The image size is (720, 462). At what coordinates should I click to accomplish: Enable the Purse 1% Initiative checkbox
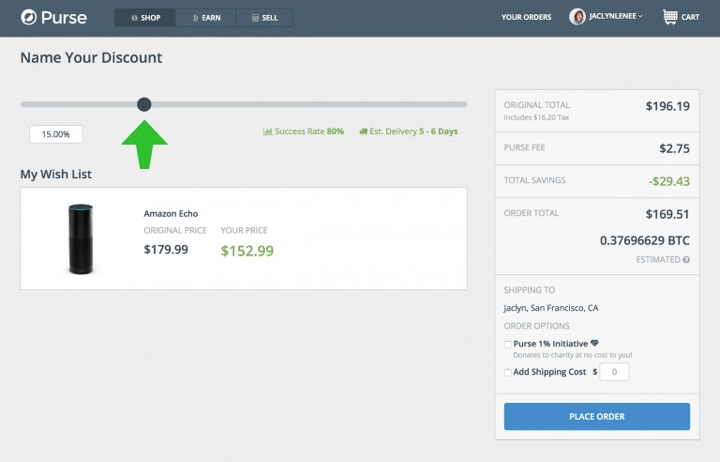(x=508, y=344)
